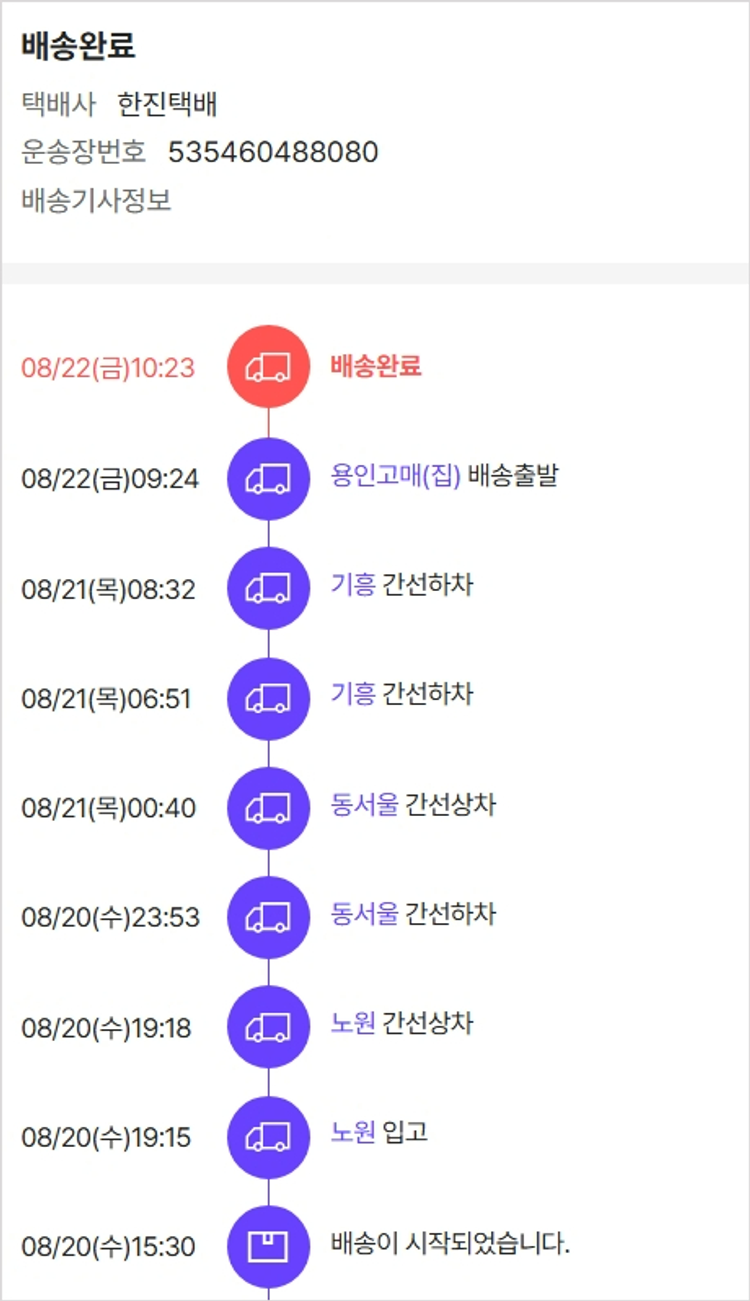Screen dimensions: 750x1301
Task: Click truck icon for 08/21 08:32 기흥
Action: (268, 588)
